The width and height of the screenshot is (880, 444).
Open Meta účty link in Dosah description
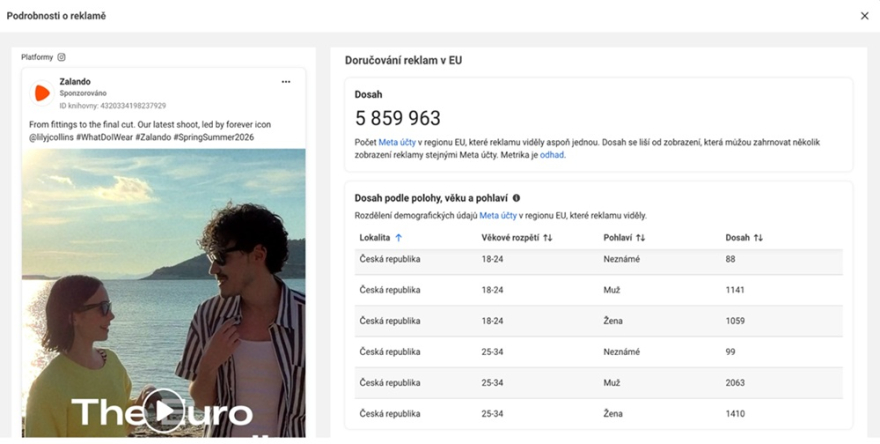pyautogui.click(x=397, y=143)
